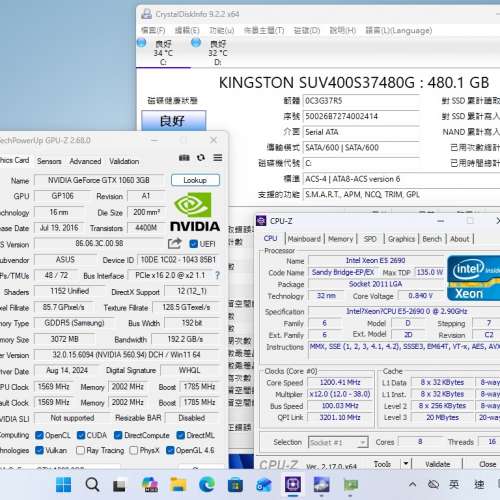Enable the Ray Tracing checkbox

(80, 450)
